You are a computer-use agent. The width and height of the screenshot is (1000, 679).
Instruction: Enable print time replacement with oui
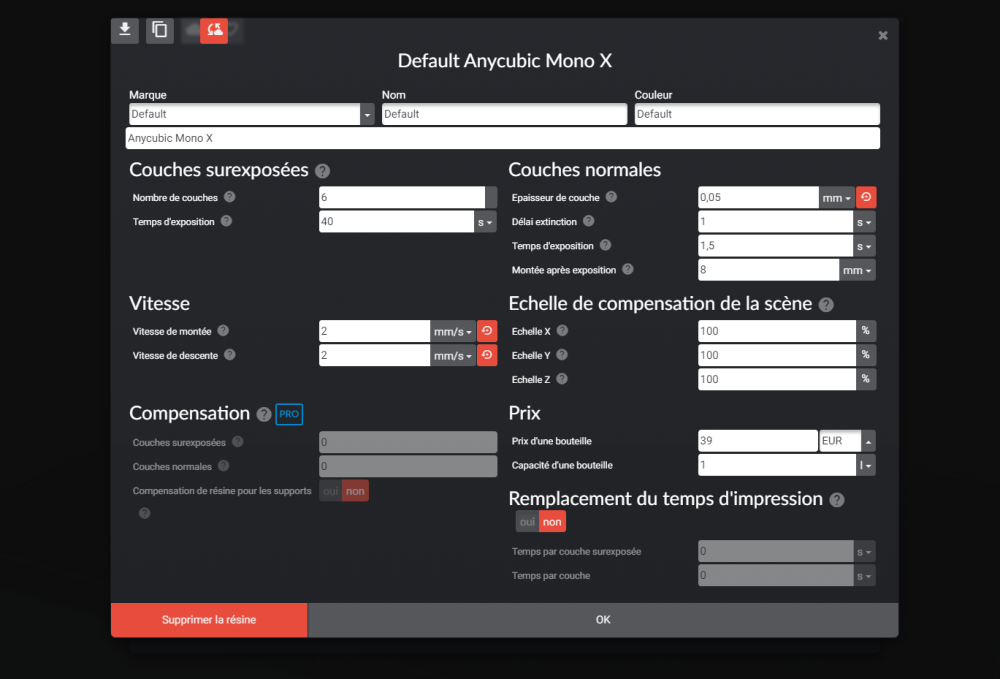click(527, 522)
